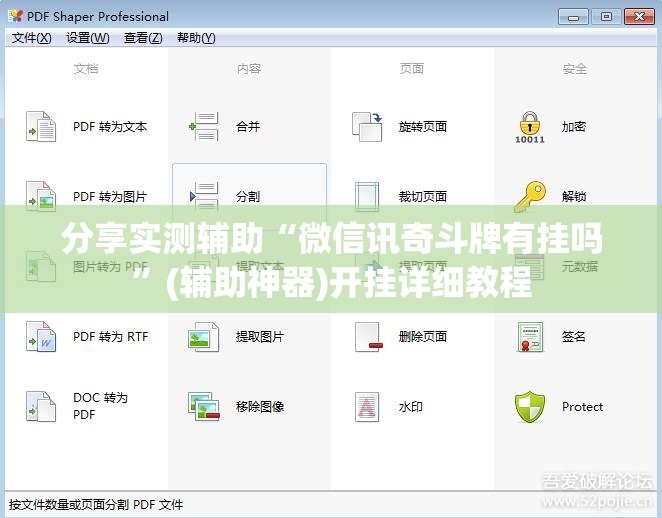The width and height of the screenshot is (662, 518).
Task: Choose the 分割 split tool
Action: pos(249,195)
